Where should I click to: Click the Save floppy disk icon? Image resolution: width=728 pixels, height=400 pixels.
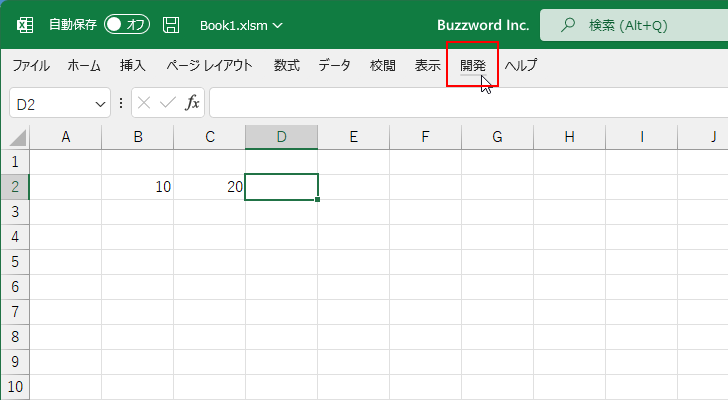pyautogui.click(x=171, y=25)
